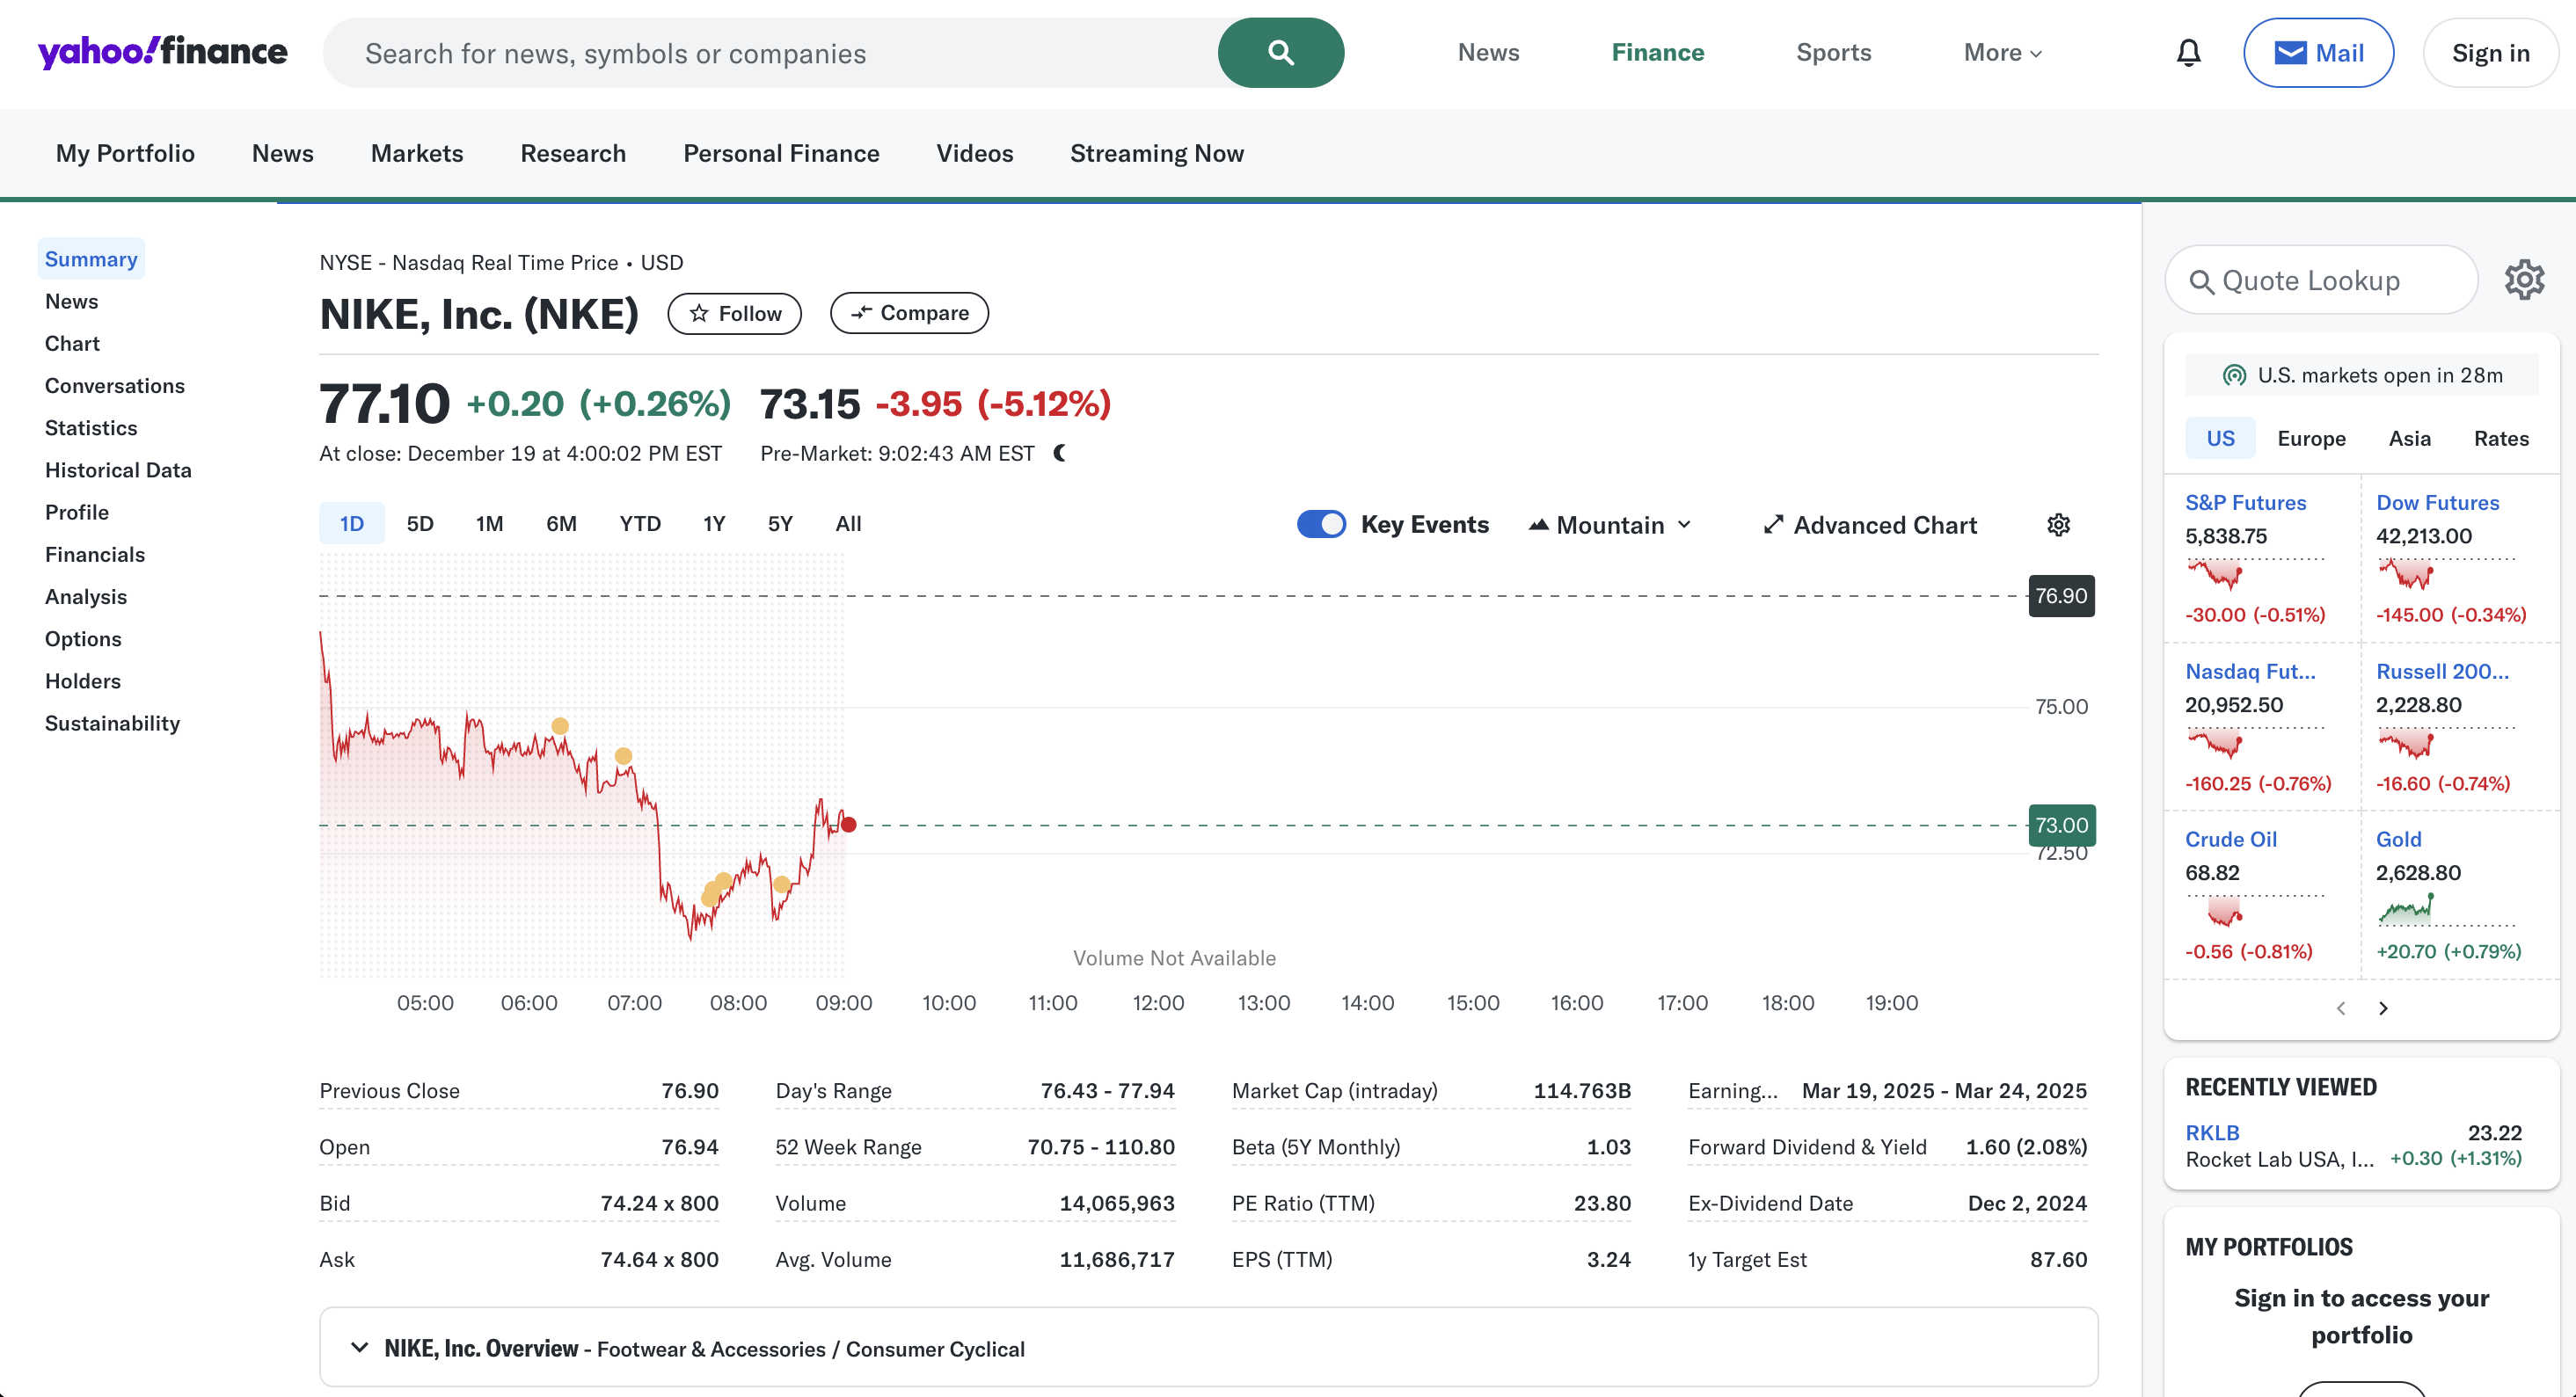Click the Rates tab in market panel
2576x1397 pixels.
[2499, 437]
